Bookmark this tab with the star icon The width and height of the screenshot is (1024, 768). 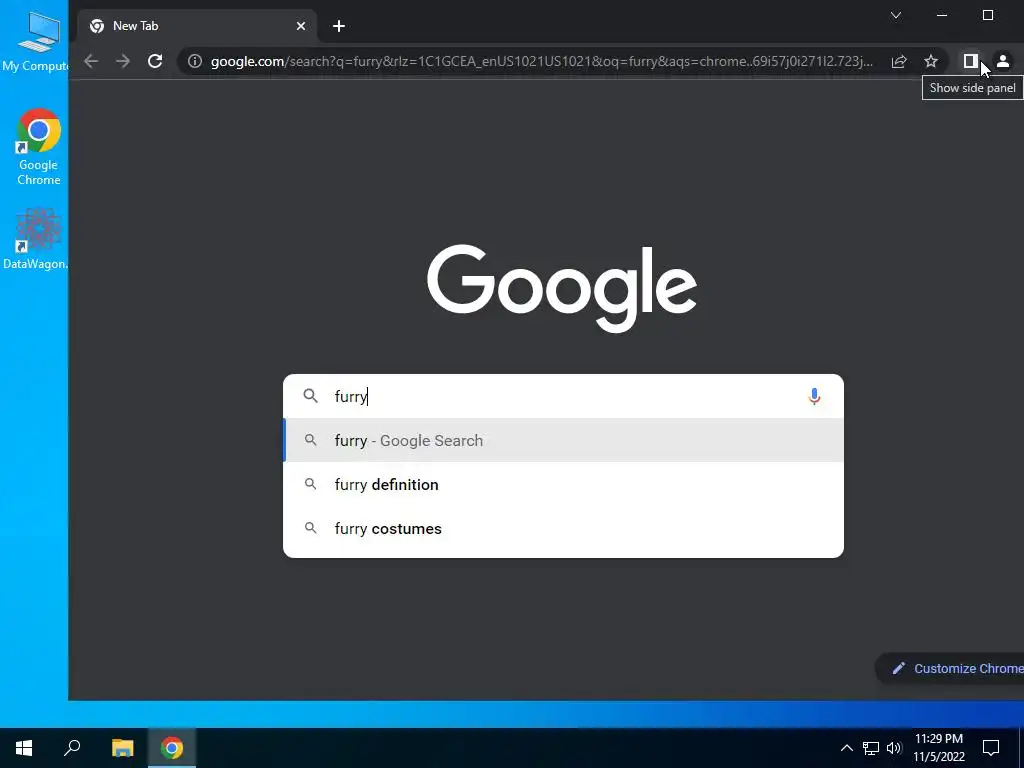931,61
